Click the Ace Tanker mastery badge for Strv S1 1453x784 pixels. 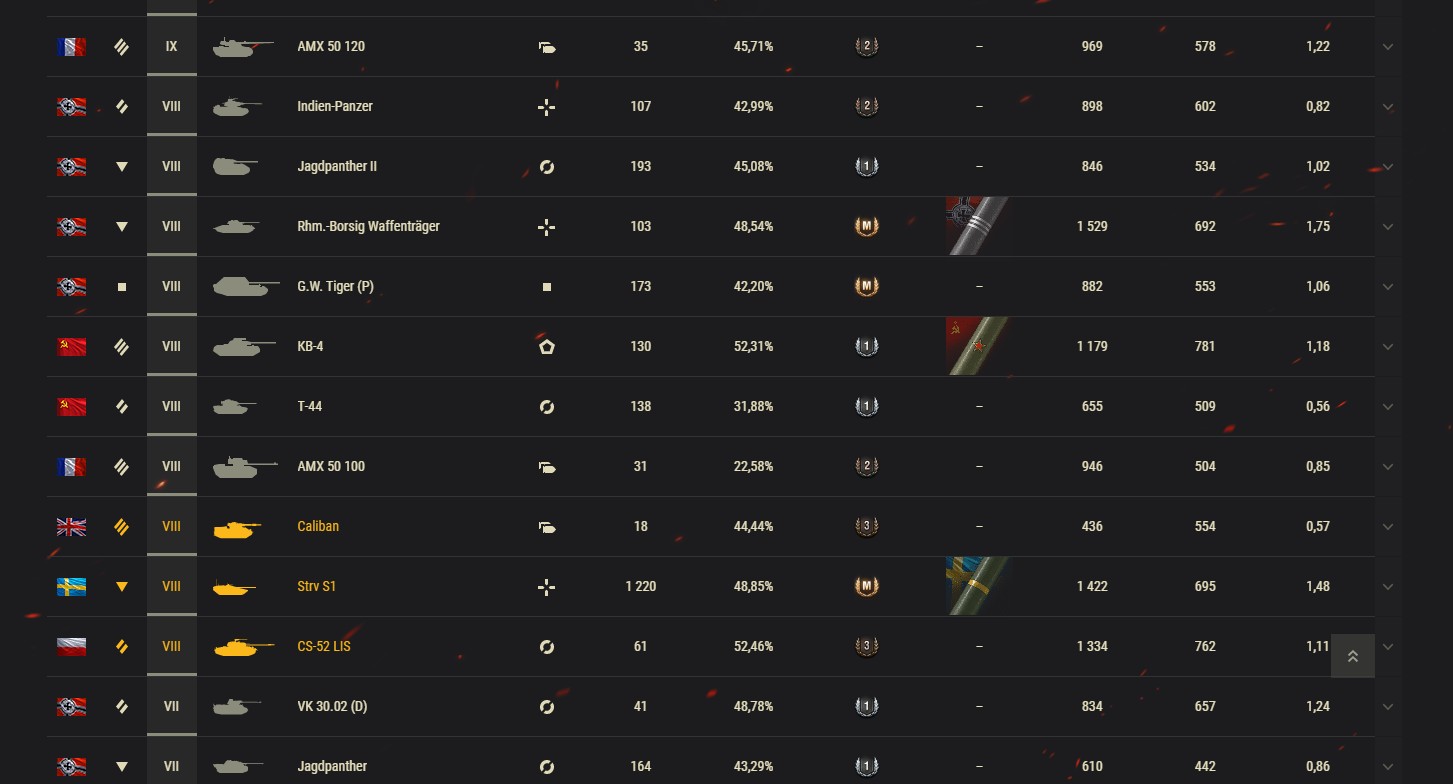click(866, 587)
